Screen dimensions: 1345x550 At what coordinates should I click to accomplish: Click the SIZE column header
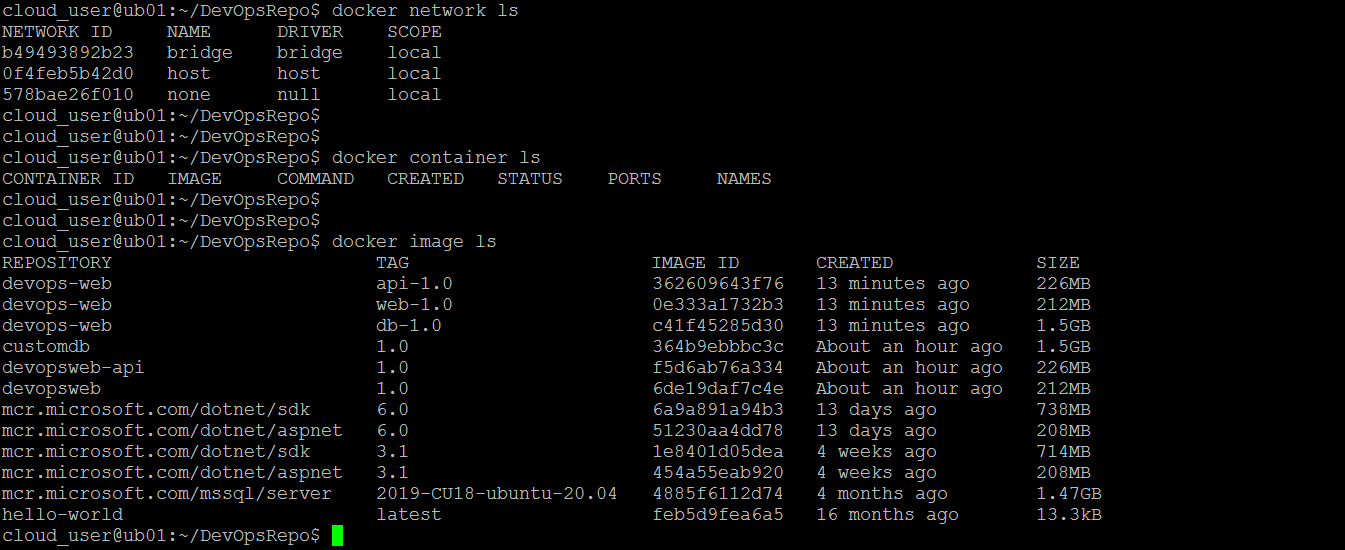click(x=1058, y=263)
